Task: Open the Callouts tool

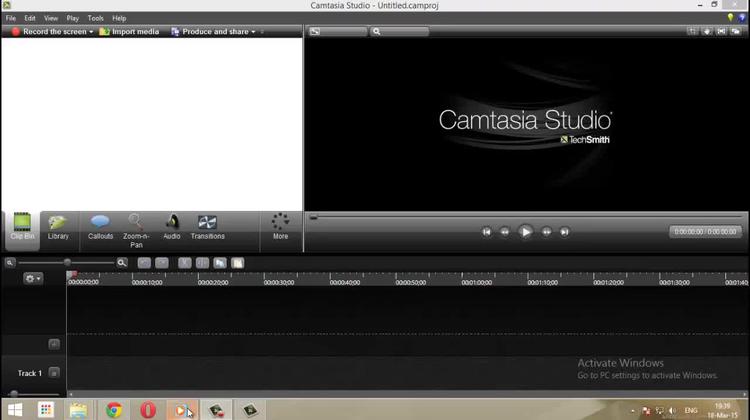Action: pos(100,227)
